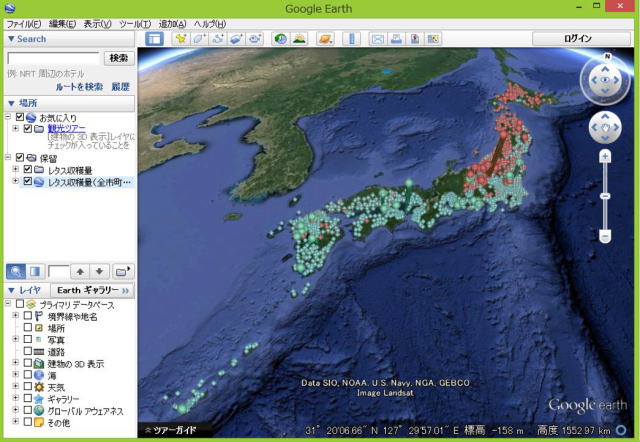
Task: Check the 天気 layer checkbox
Action: [x=29, y=387]
